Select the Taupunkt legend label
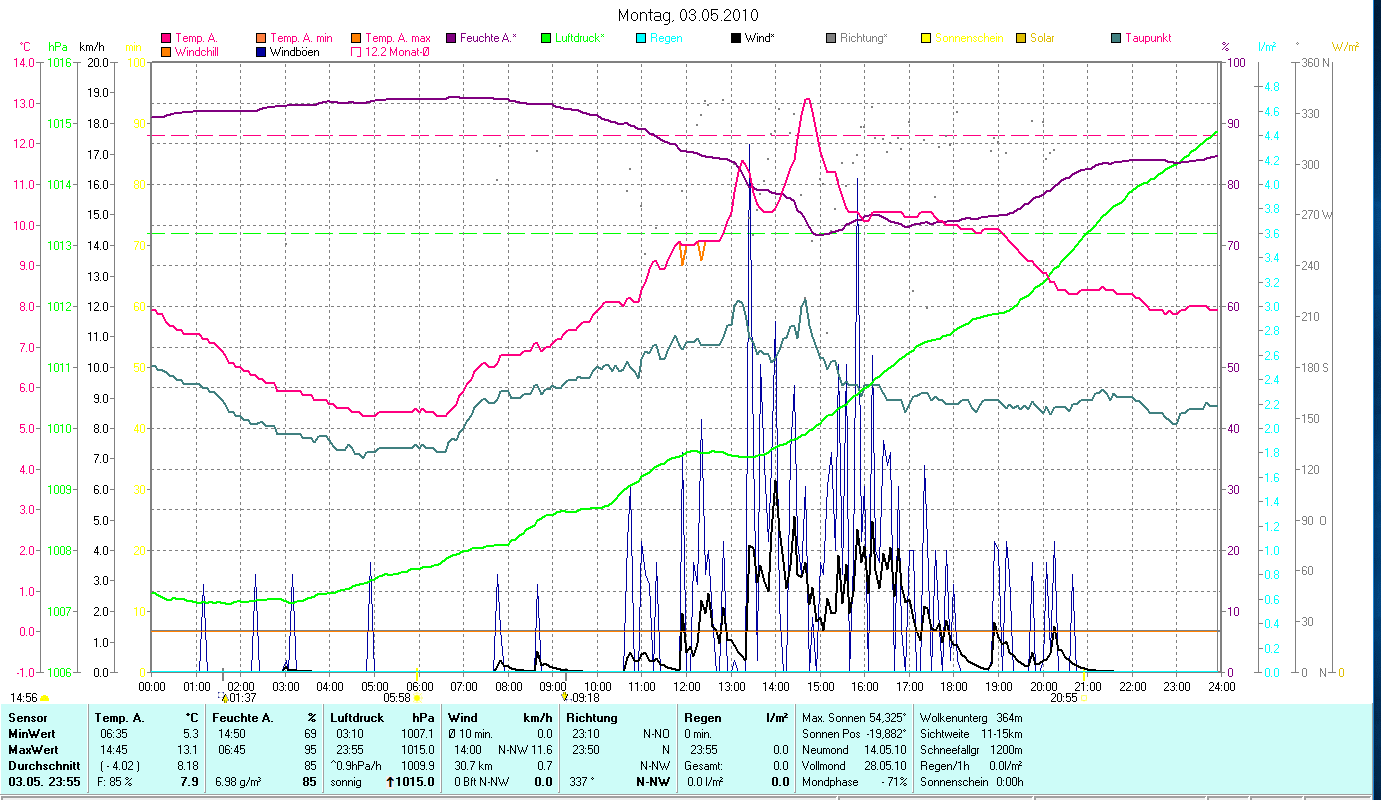 pos(1148,39)
